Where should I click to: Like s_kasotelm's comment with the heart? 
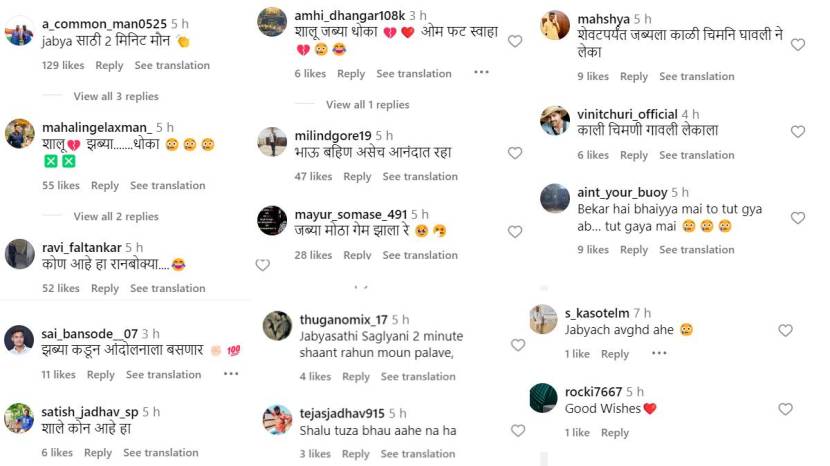785,330
